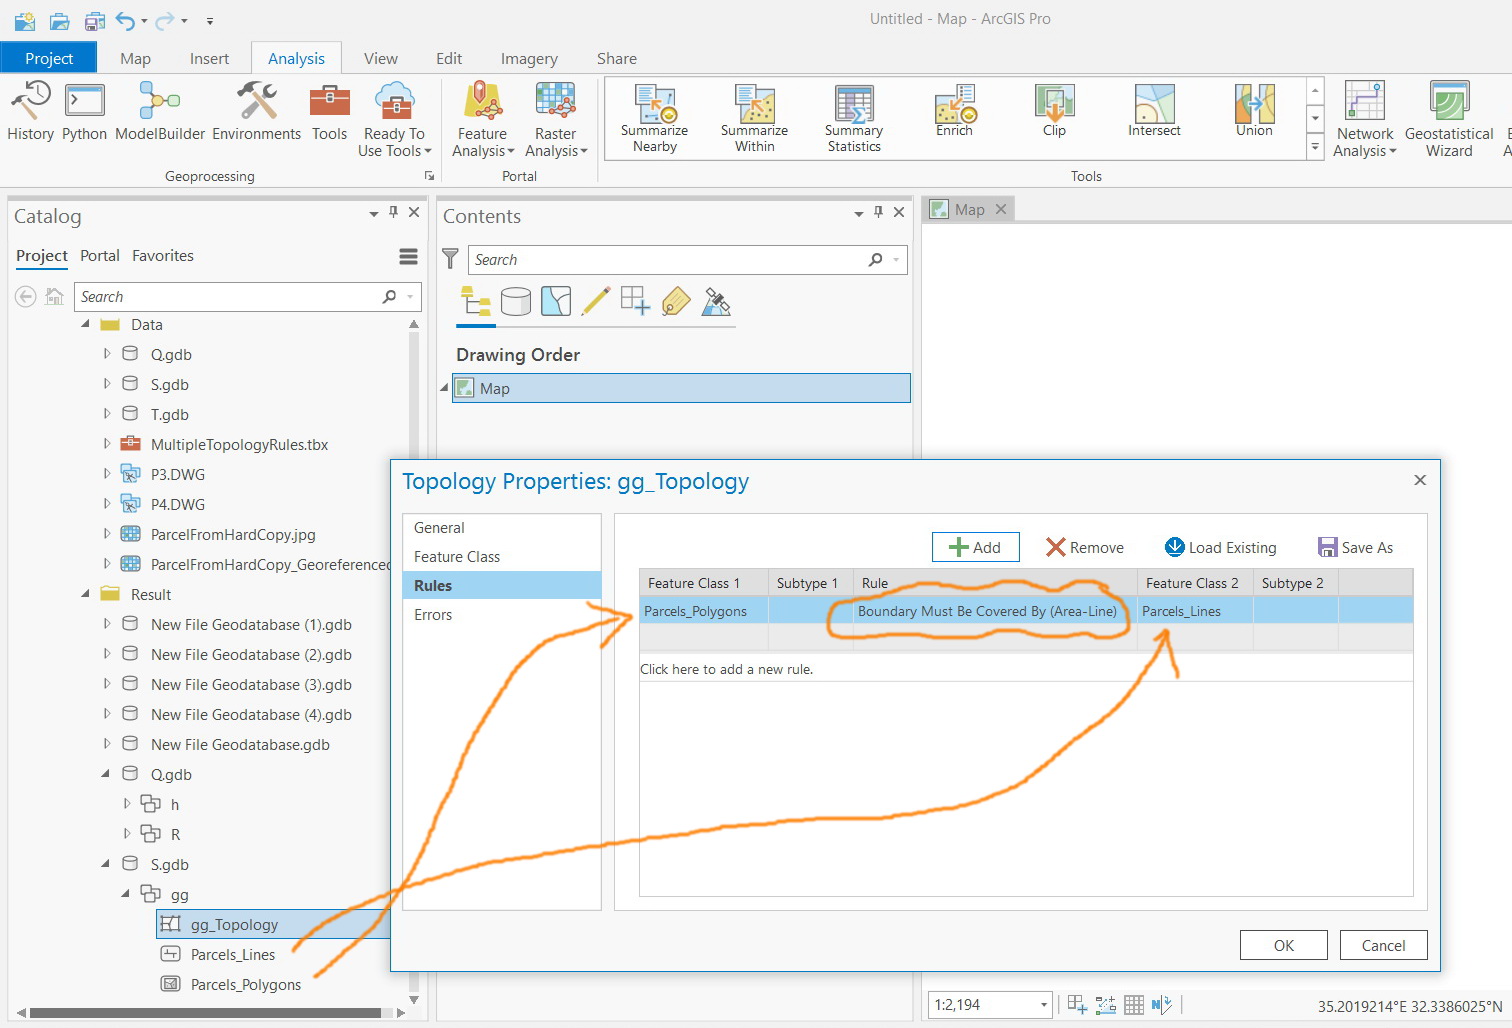This screenshot has height=1028, width=1512.
Task: Close the Map view tab
Action: tap(1000, 209)
